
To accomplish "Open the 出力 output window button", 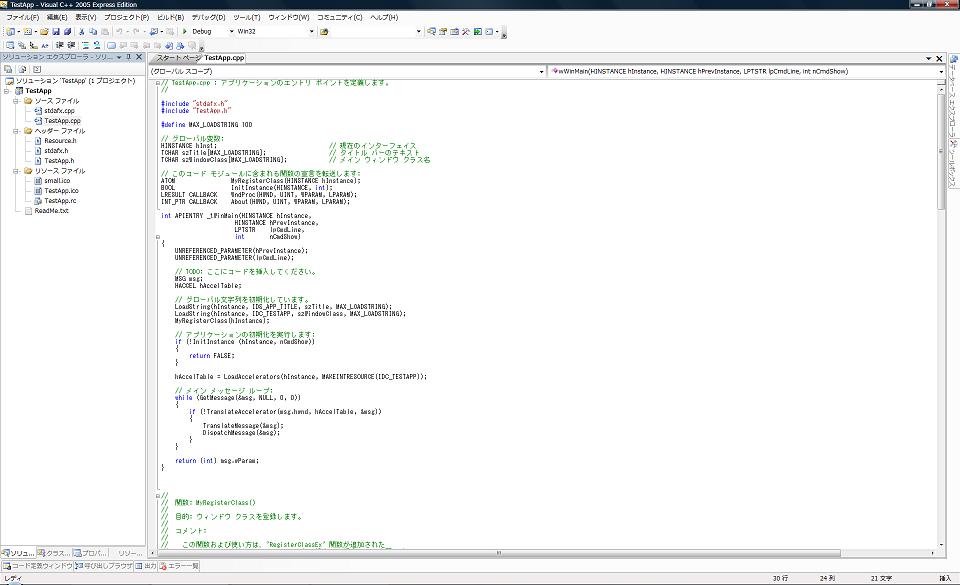I will (x=146, y=566).
